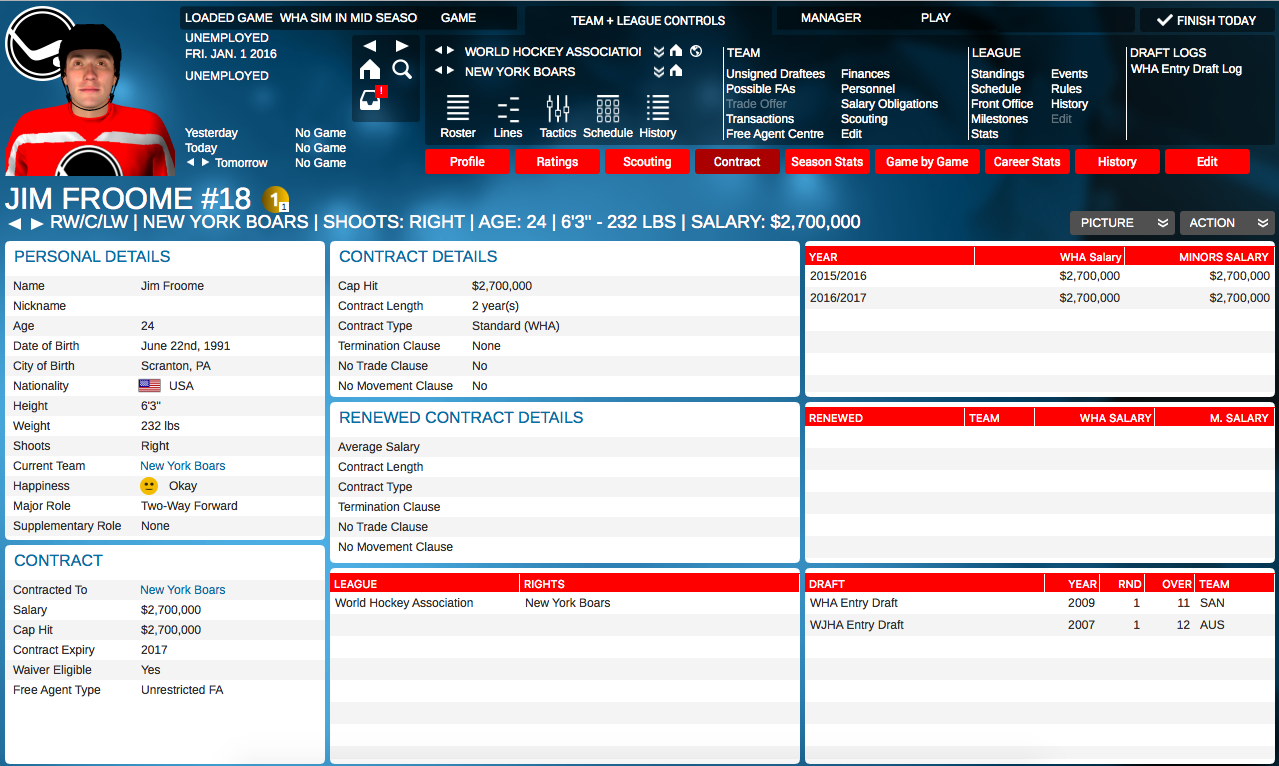The width and height of the screenshot is (1279, 766).
Task: Open New York Boars Current Team link
Action: click(182, 466)
